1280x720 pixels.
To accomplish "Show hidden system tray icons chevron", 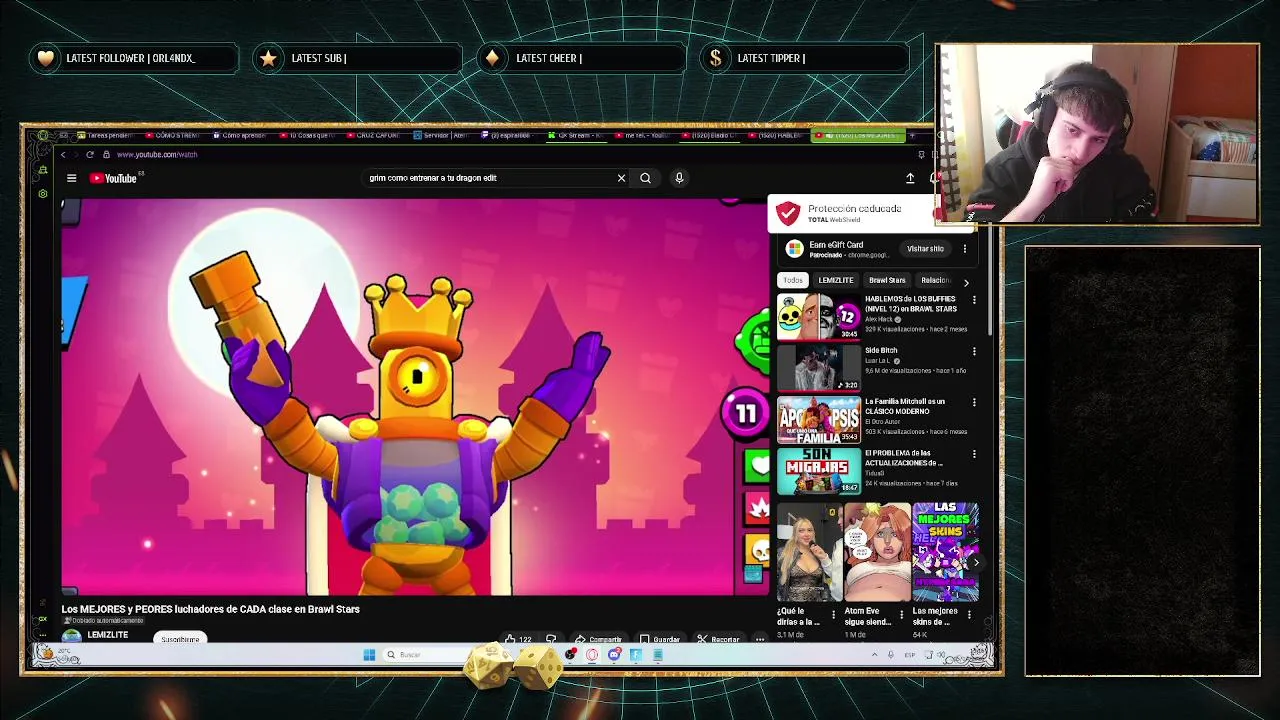I will (874, 655).
